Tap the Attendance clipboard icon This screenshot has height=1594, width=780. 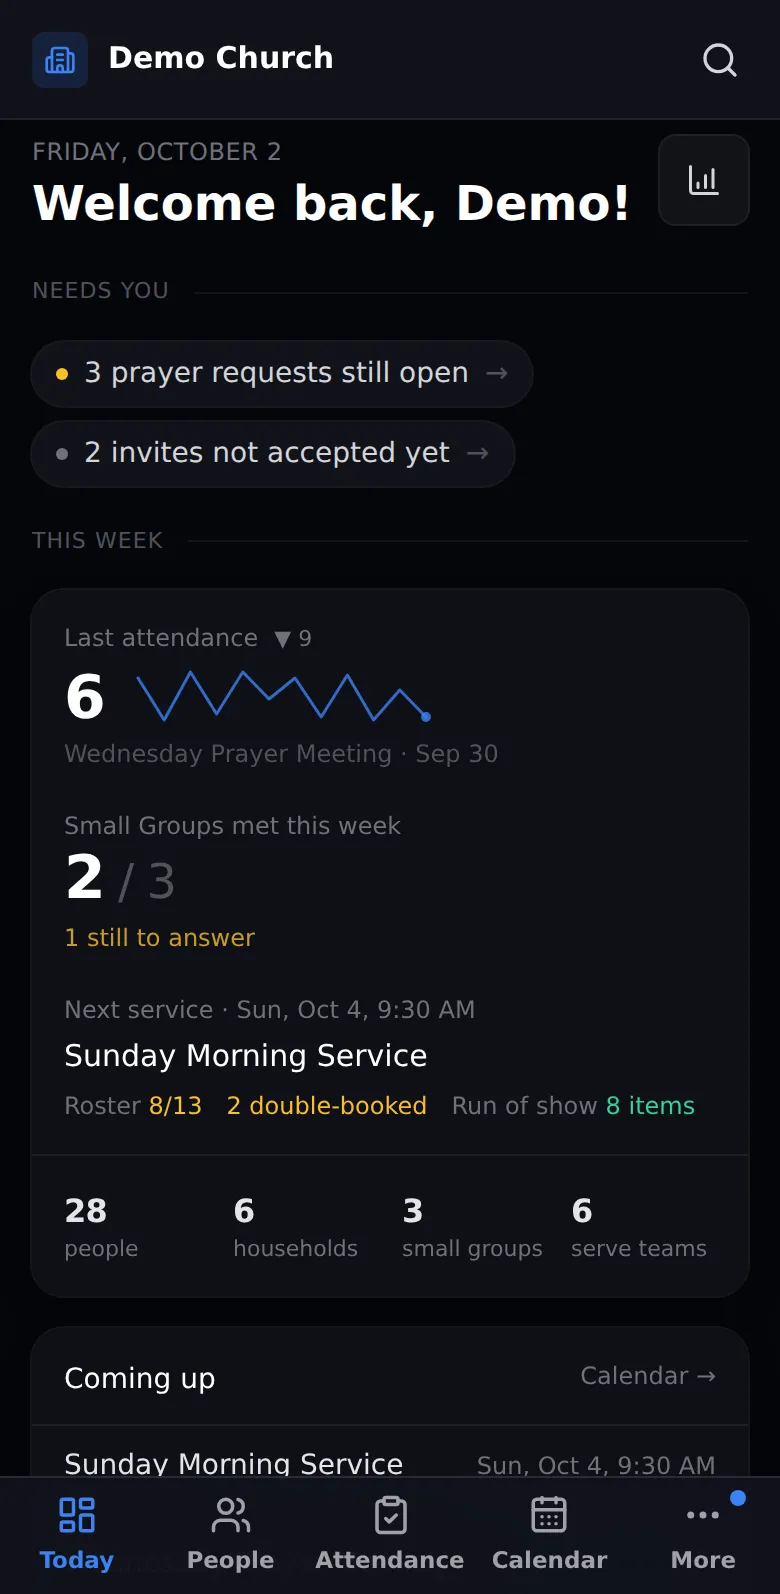click(390, 1515)
